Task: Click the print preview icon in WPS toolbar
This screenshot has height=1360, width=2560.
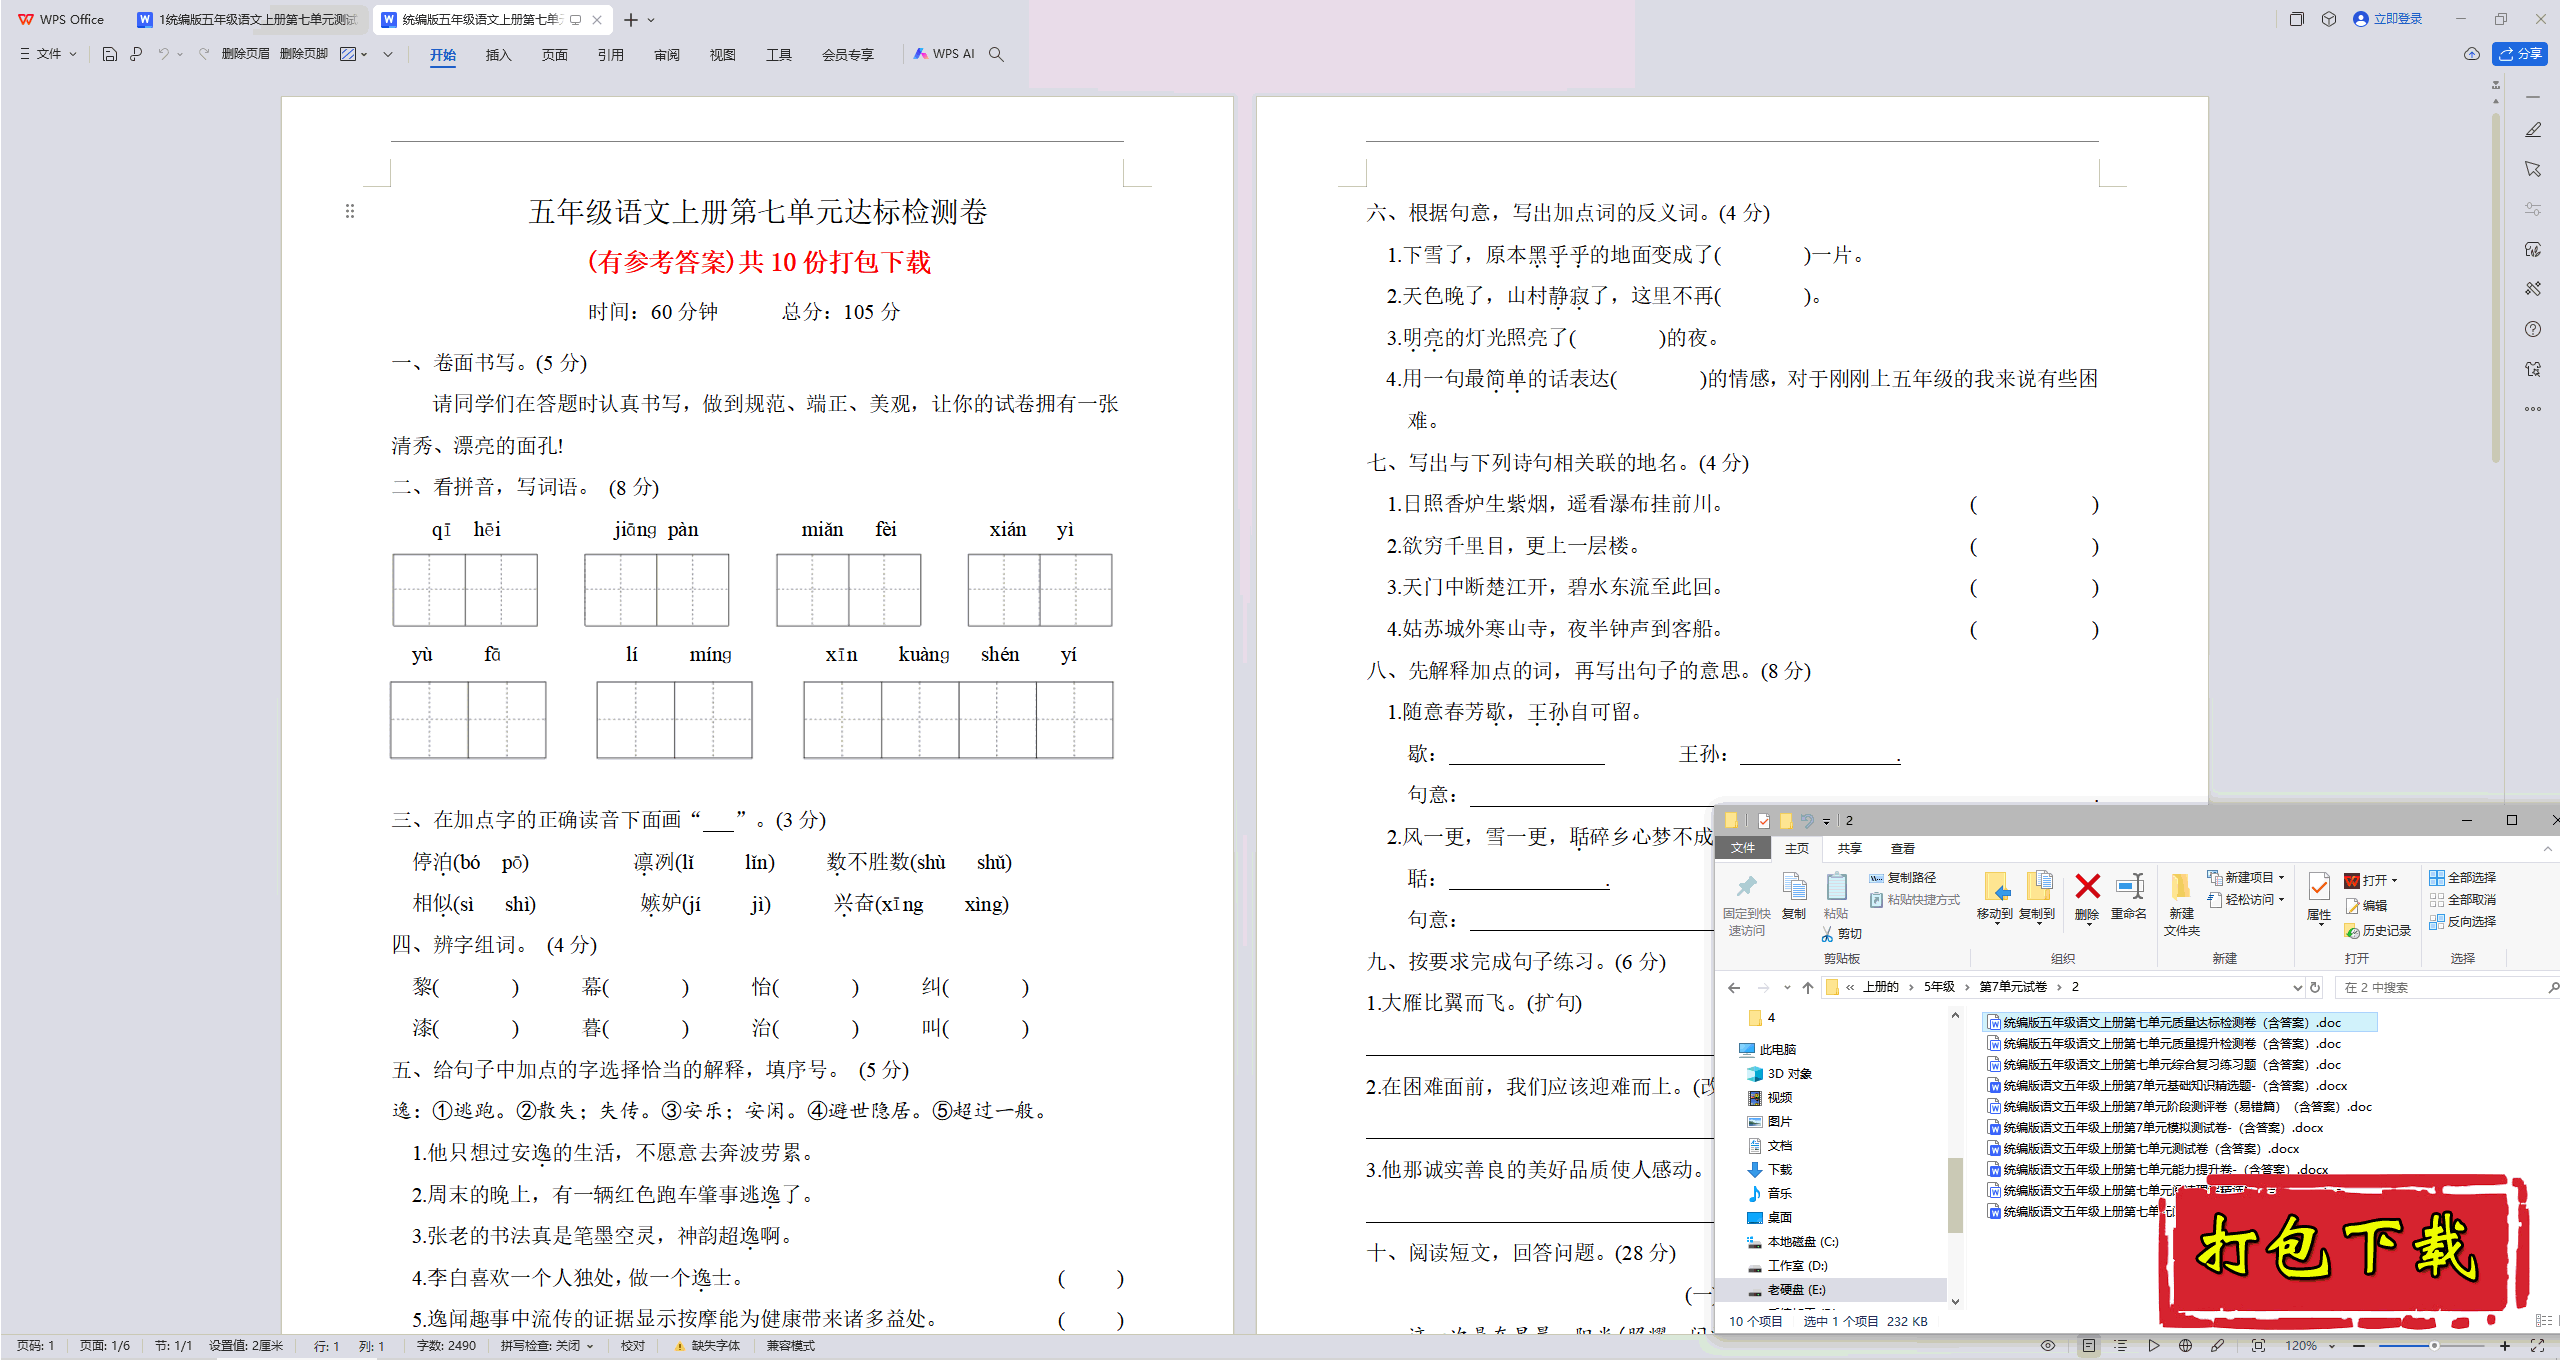Action: [x=136, y=54]
